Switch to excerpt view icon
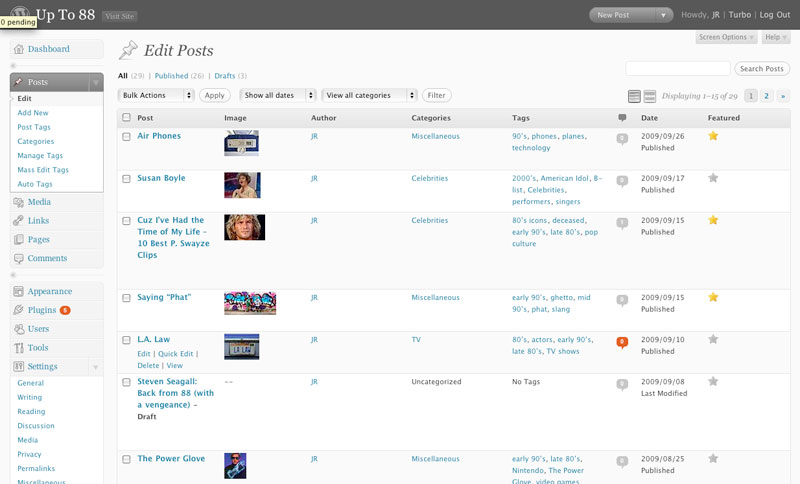 (x=649, y=96)
